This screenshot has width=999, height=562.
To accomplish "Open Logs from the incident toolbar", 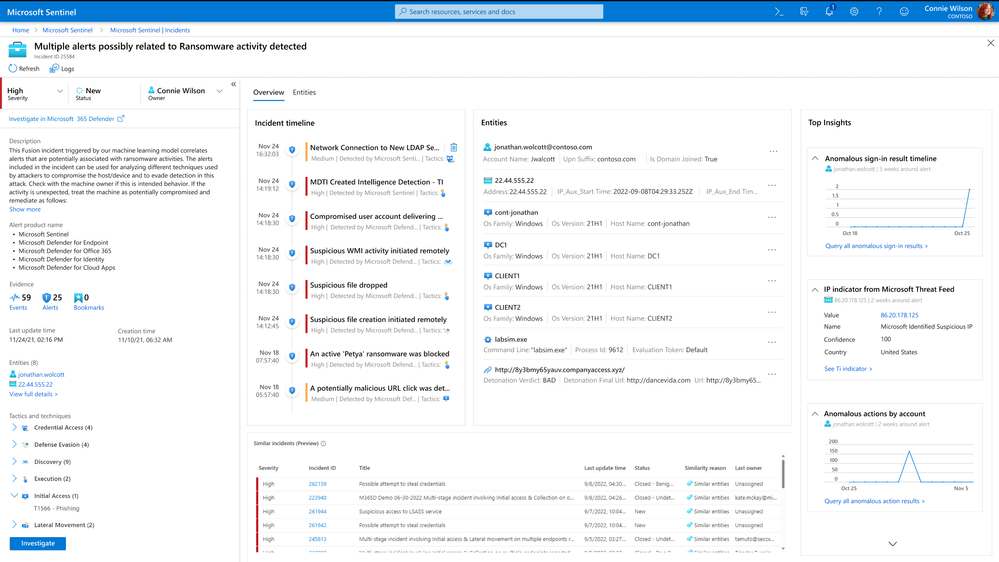I will point(62,68).
